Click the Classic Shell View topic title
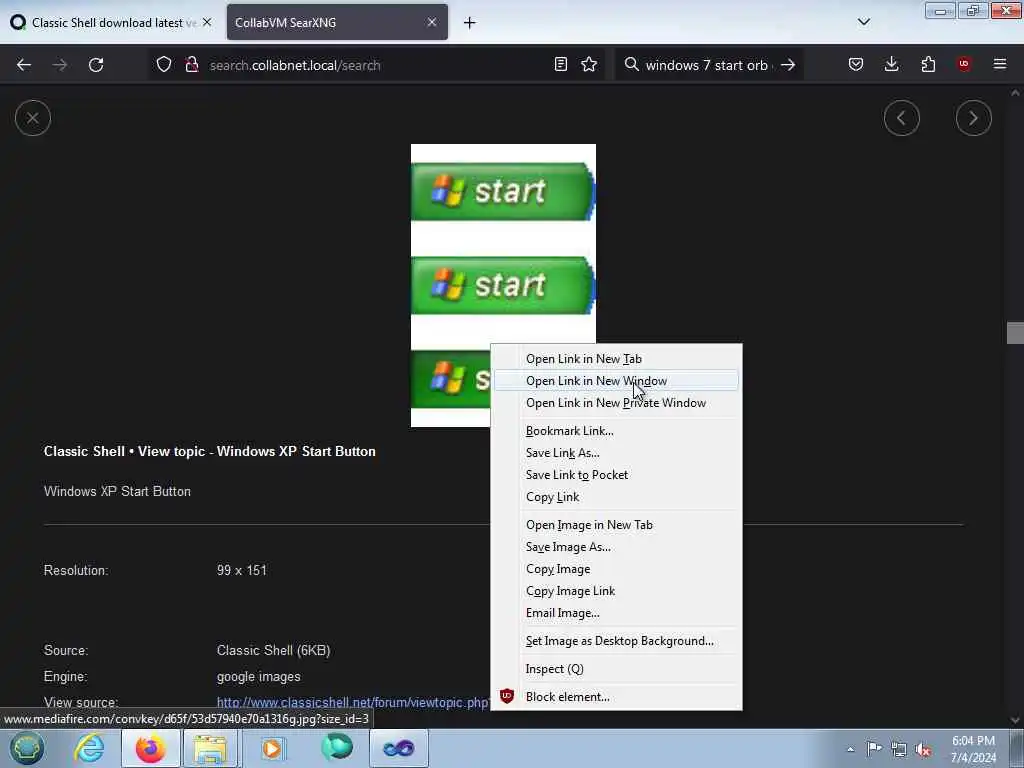The height and width of the screenshot is (768, 1024). tap(210, 451)
